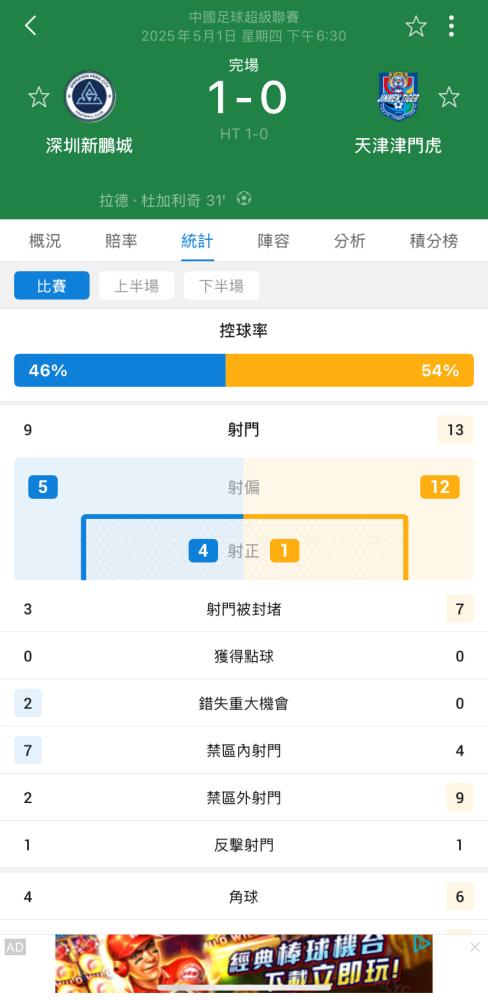Open the 深圳新鵬城 team logo
This screenshot has height=1000, width=488.
[x=90, y=96]
